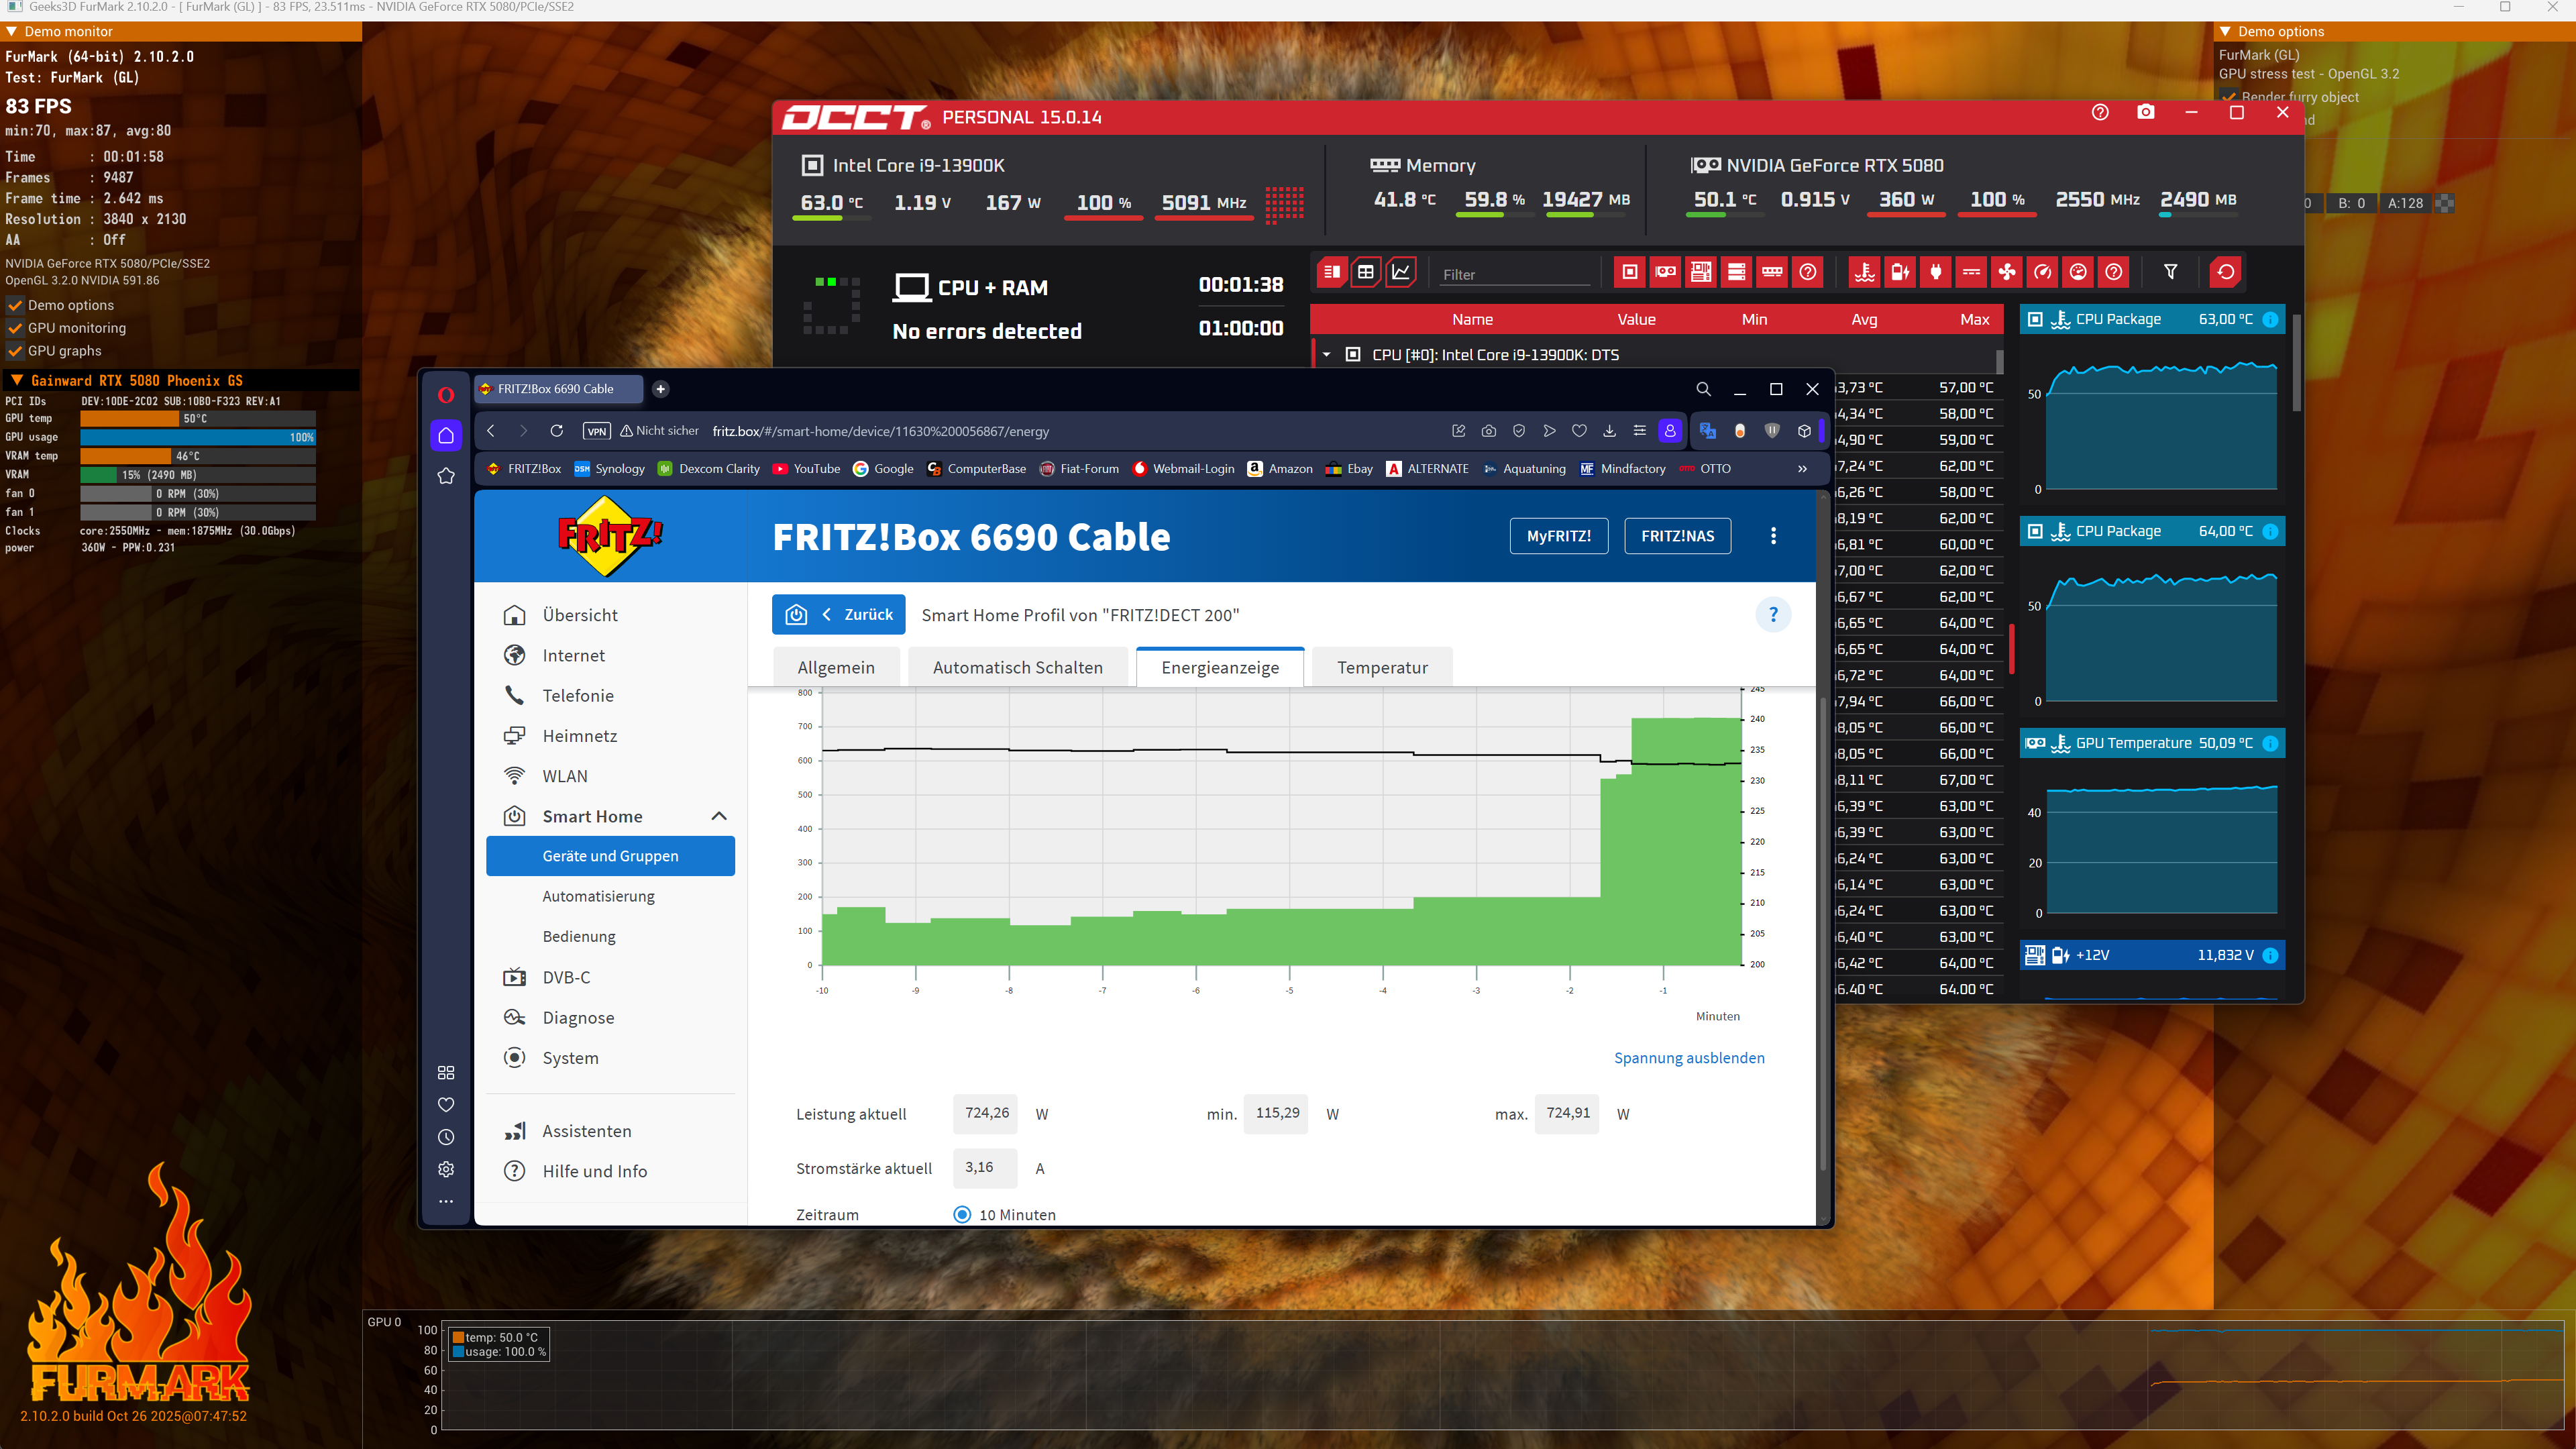Uncheck GPU graphs in FurMark panel
This screenshot has height=1449, width=2576.
point(15,351)
